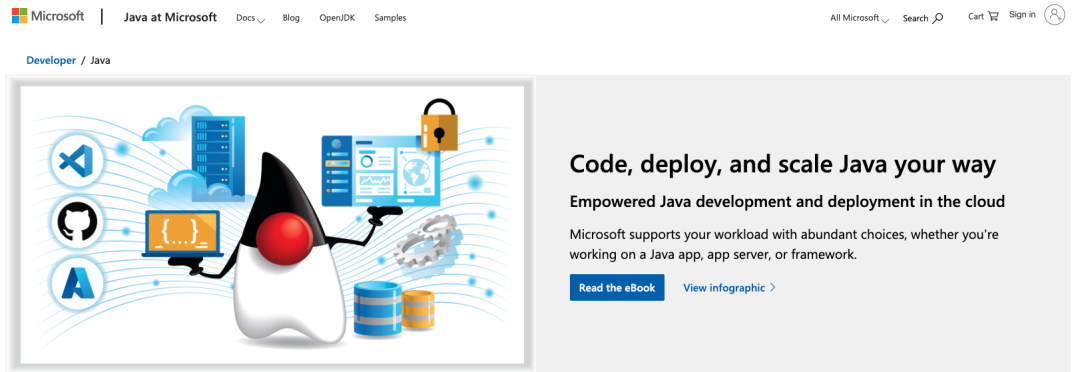Click the Sign in avatar icon

point(1055,14)
